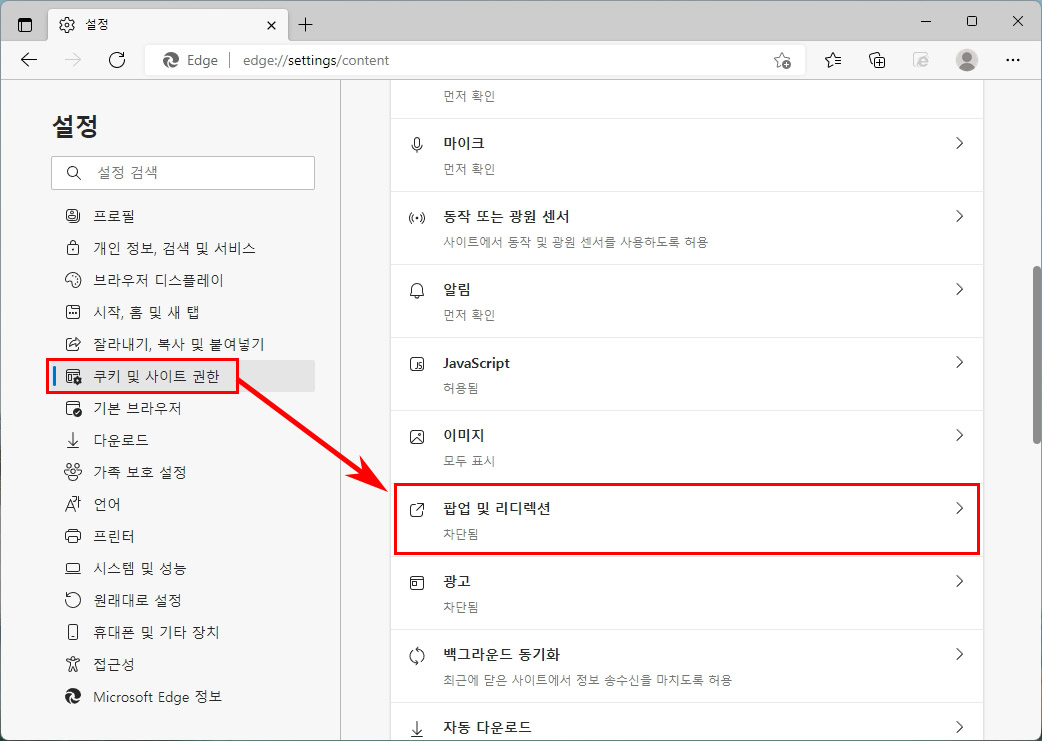Screen dimensions: 1042x741
Task: Open 다운로드 settings in sidebar
Action: pyautogui.click(x=182, y=440)
